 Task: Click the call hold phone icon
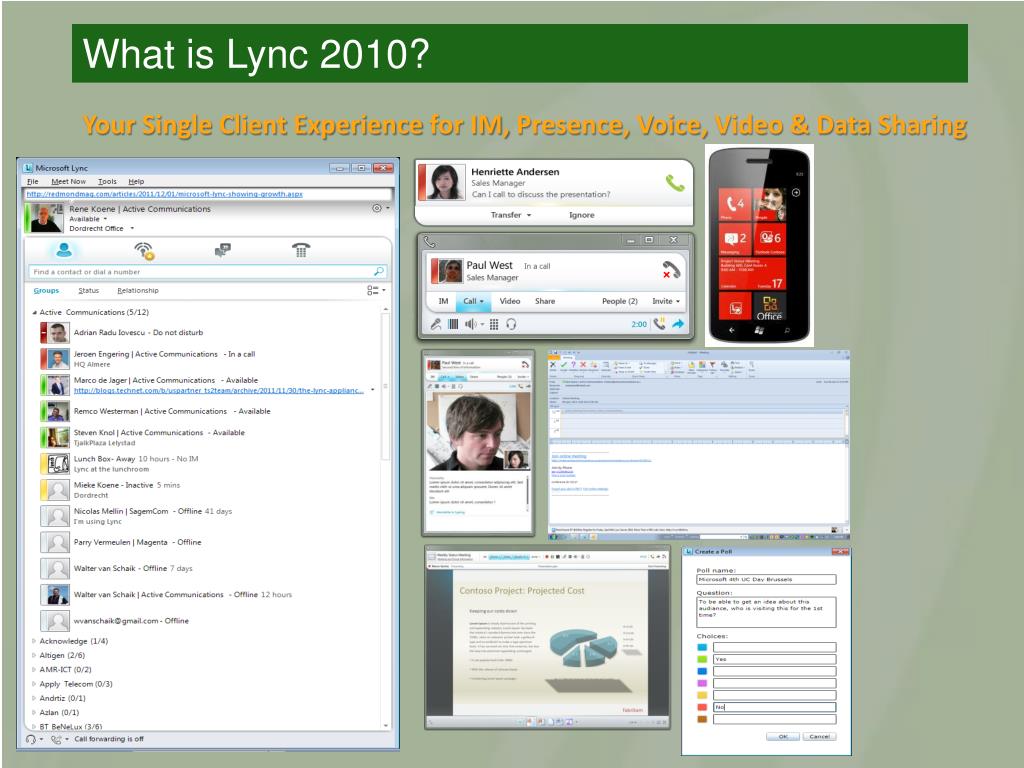coord(660,323)
